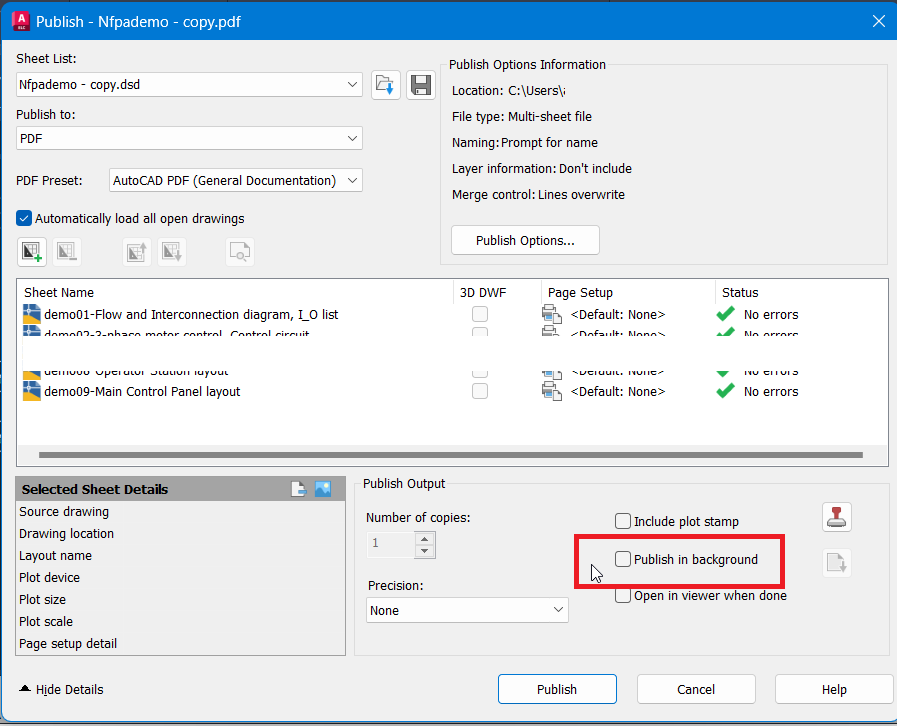Open the Publish Options dialog

tap(525, 240)
